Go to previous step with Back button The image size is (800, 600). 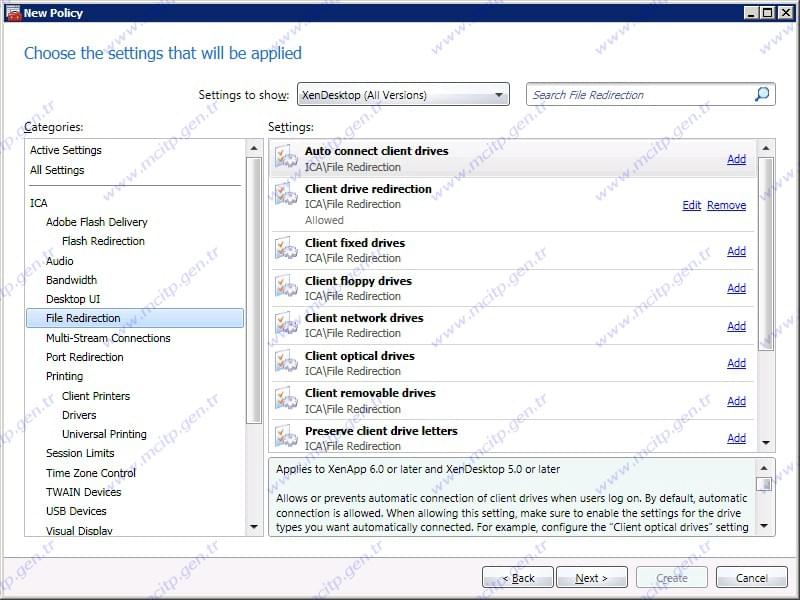pyautogui.click(x=518, y=578)
